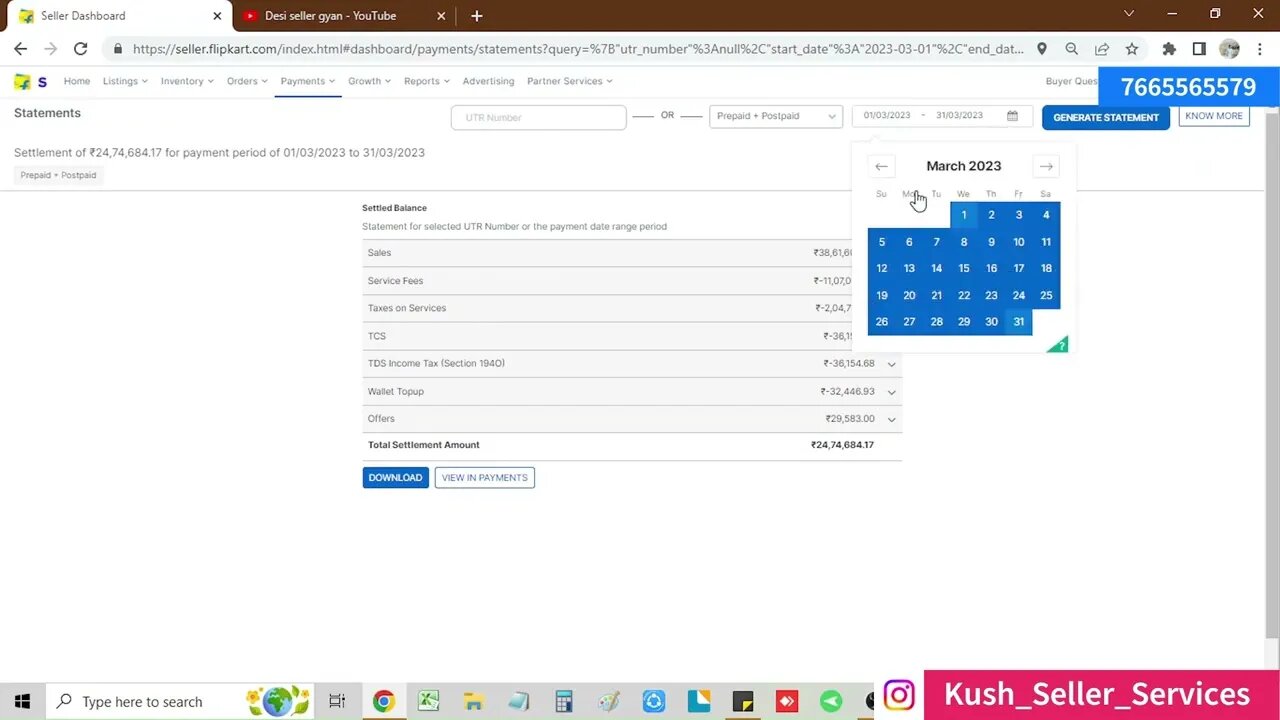This screenshot has height=720, width=1280.
Task: Open the Windows Start menu
Action: pos(22,701)
